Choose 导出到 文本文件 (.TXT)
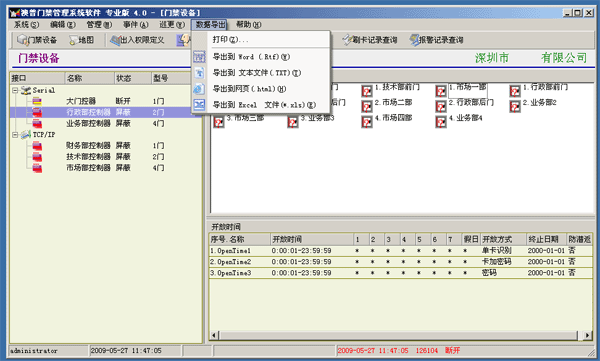The image size is (600, 361). (261, 73)
